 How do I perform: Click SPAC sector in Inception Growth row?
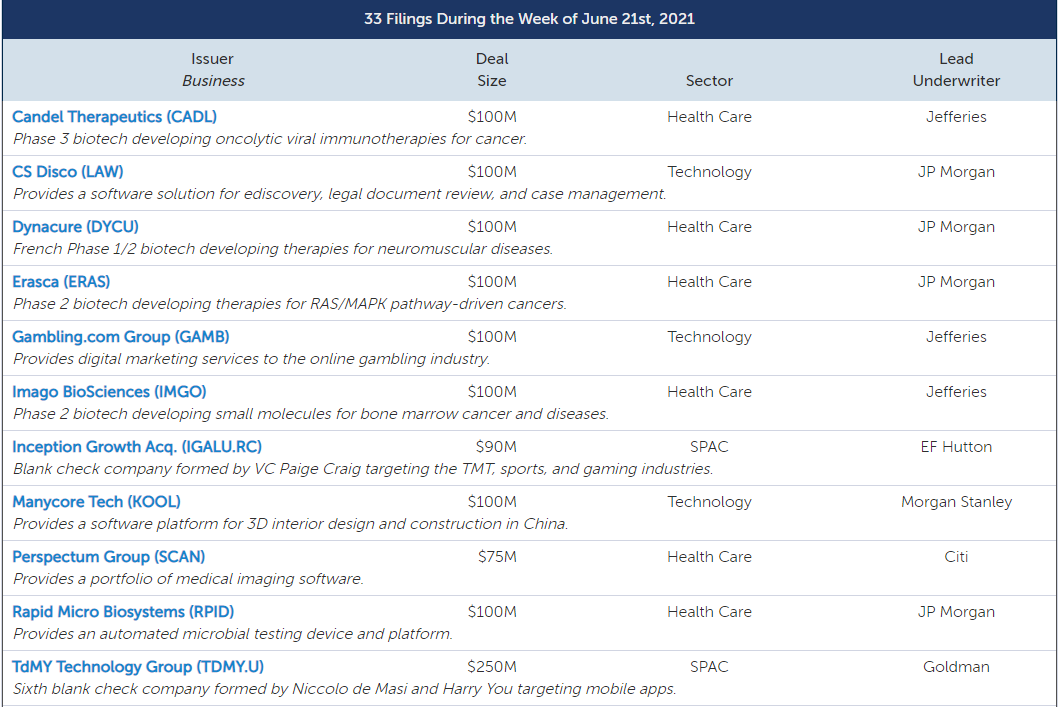(709, 447)
